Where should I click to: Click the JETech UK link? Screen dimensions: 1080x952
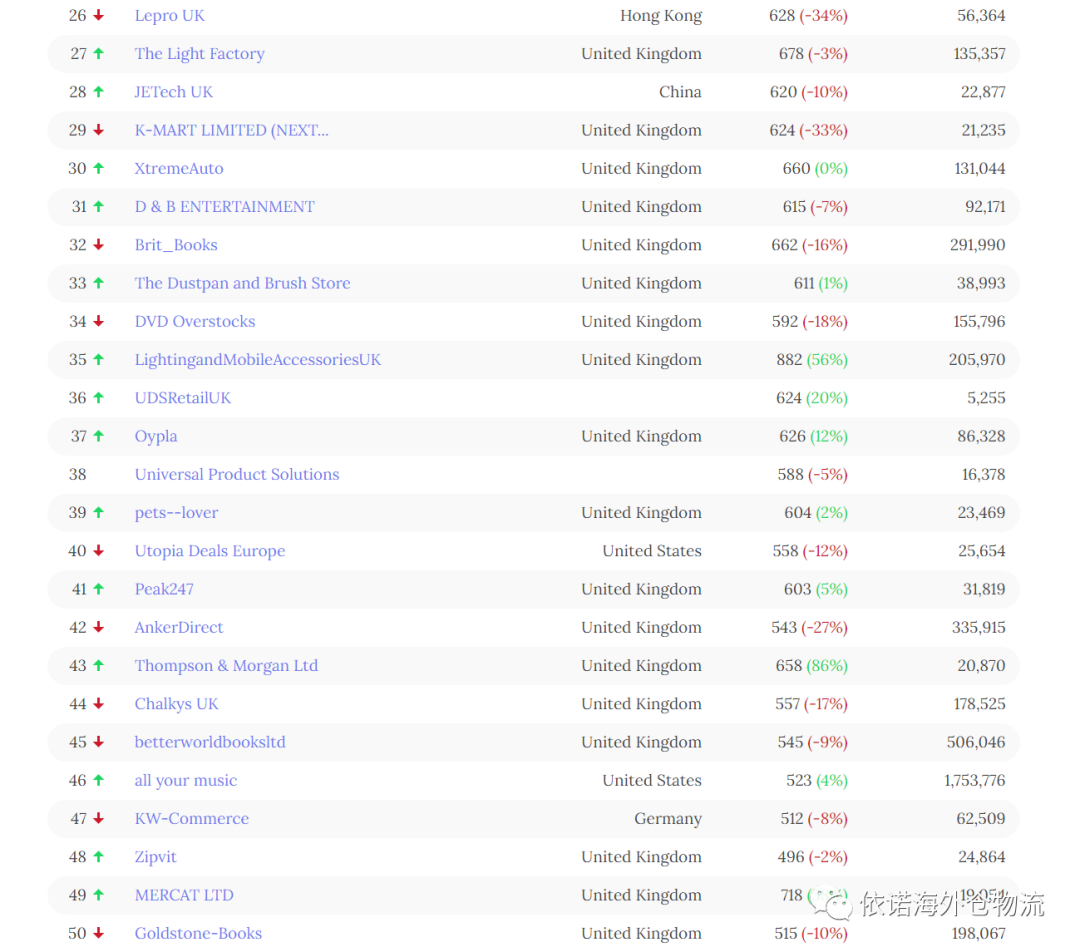(x=174, y=92)
